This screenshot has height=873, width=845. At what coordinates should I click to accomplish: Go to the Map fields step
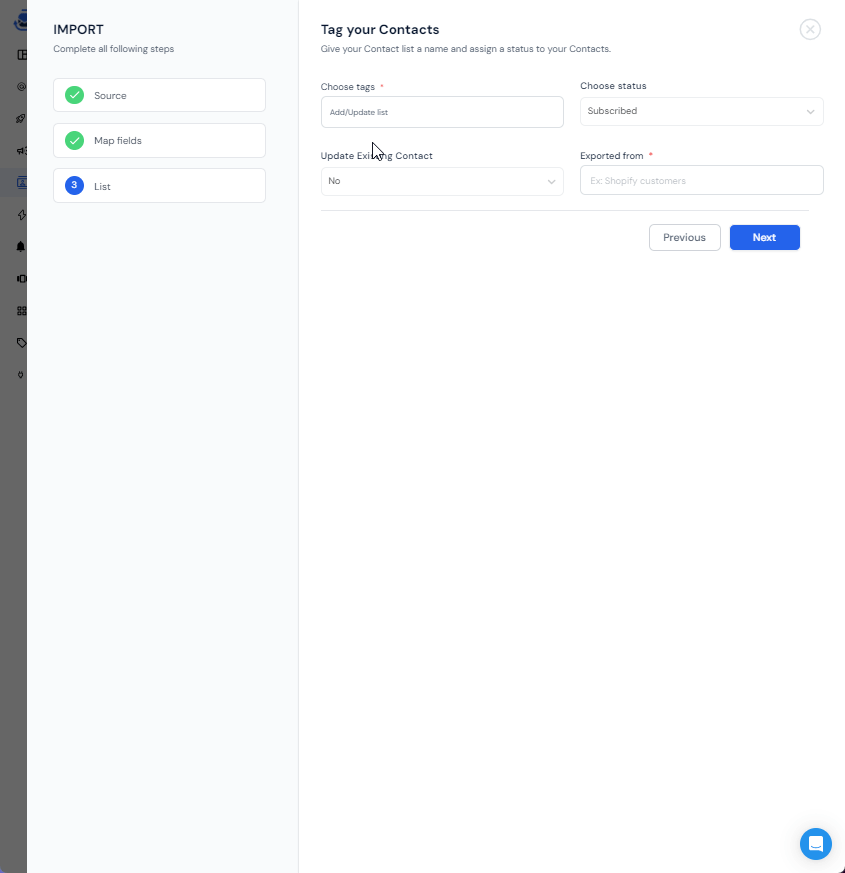160,141
